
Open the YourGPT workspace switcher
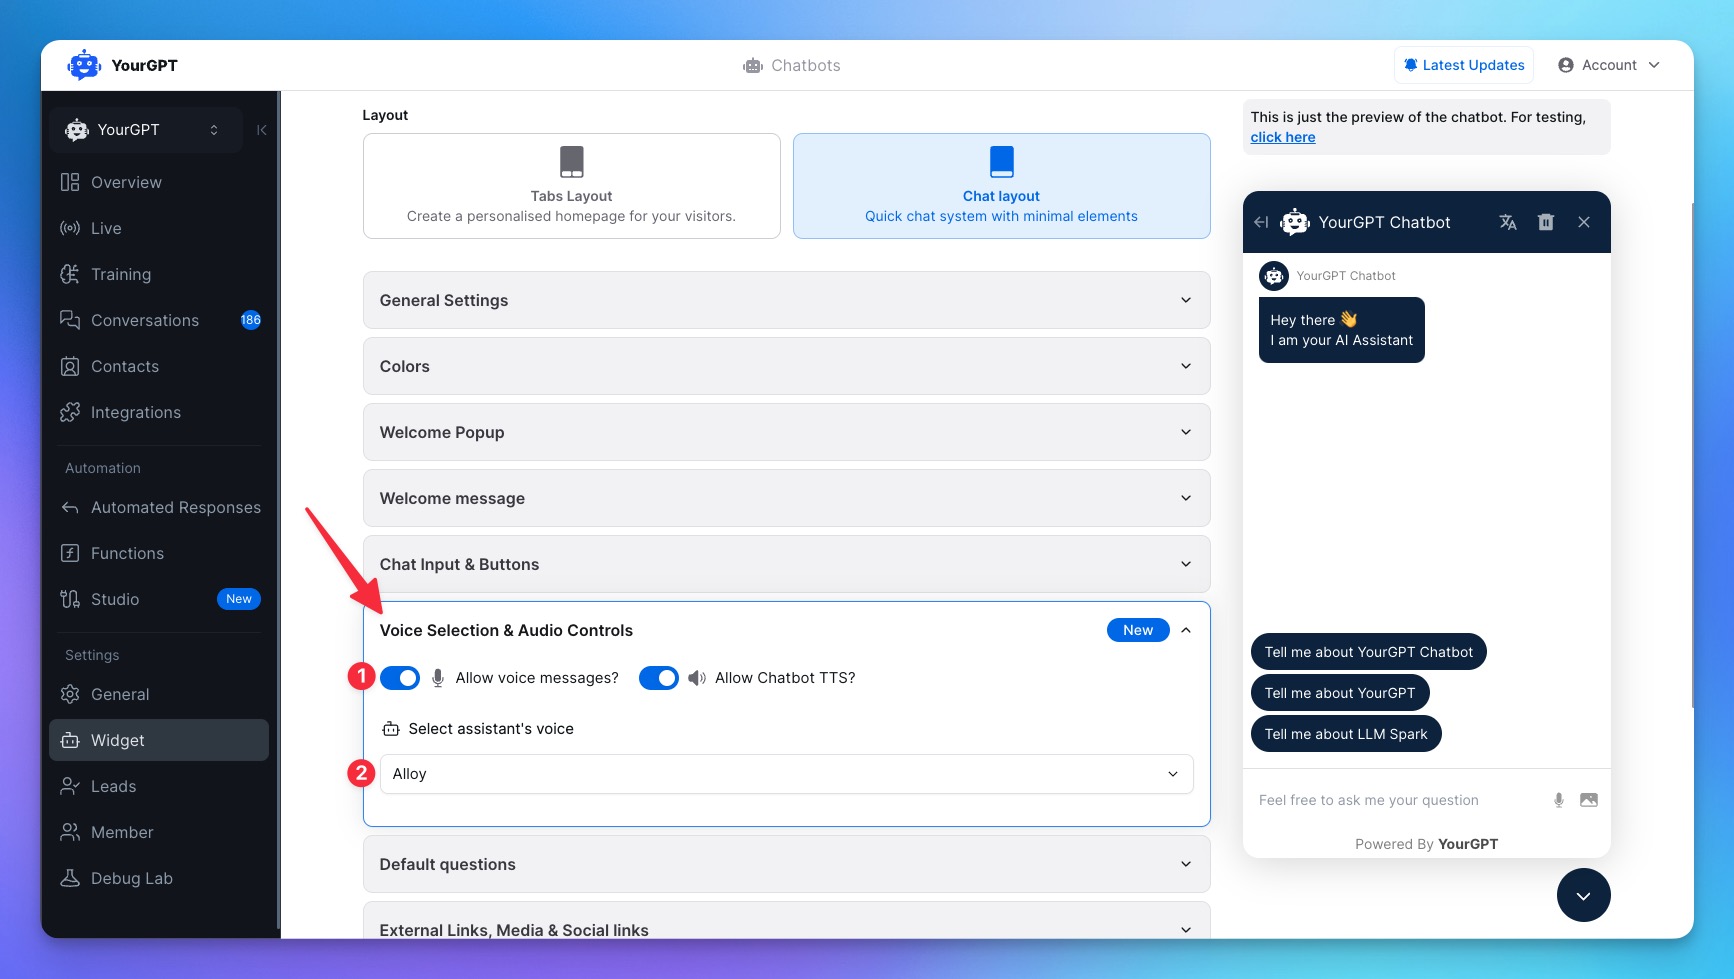[146, 130]
